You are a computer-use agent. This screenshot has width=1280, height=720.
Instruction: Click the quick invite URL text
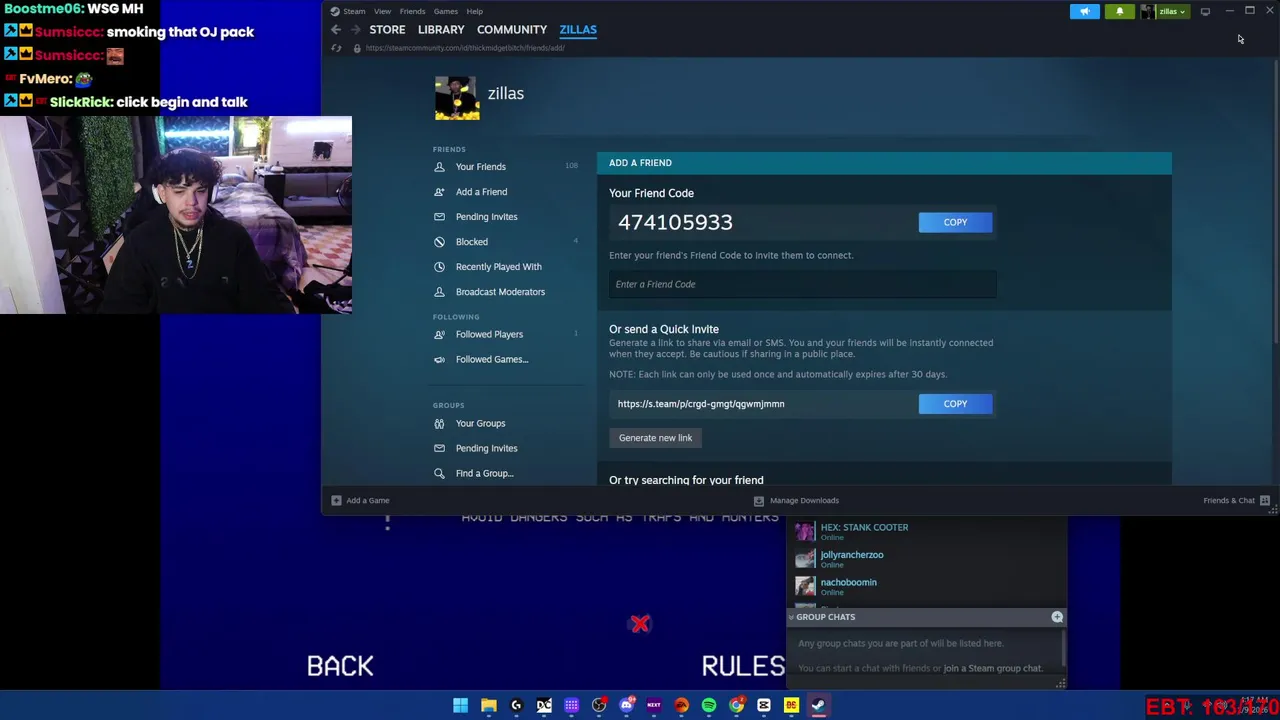(x=701, y=404)
